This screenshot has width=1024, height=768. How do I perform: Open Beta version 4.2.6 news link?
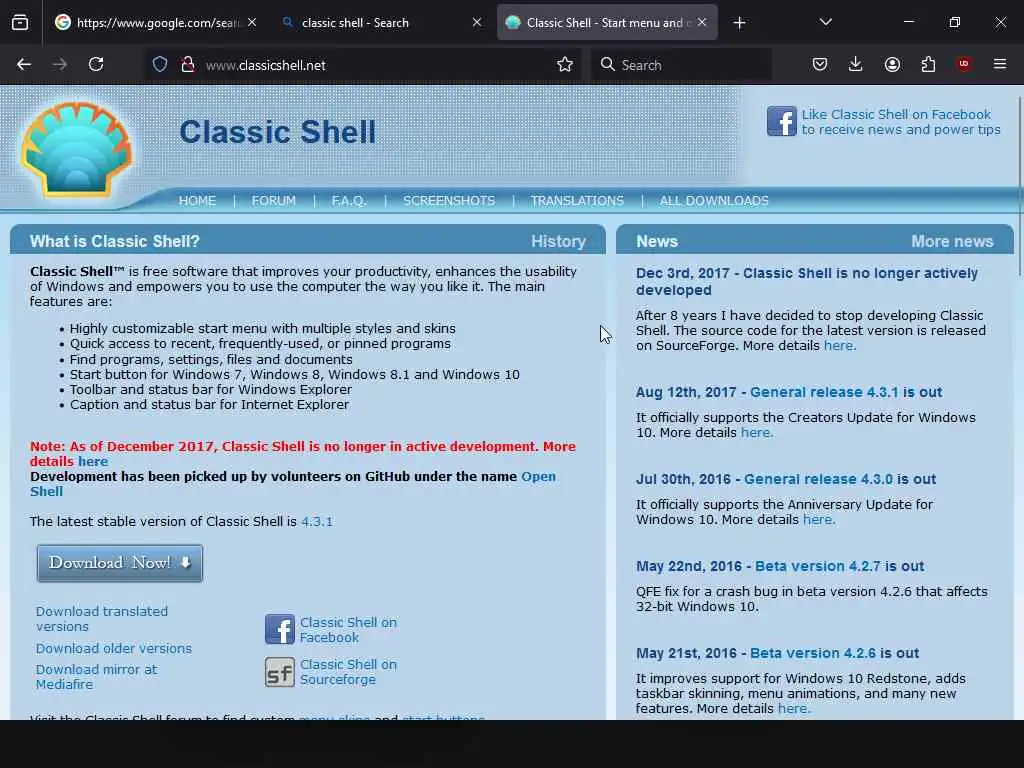(x=812, y=653)
